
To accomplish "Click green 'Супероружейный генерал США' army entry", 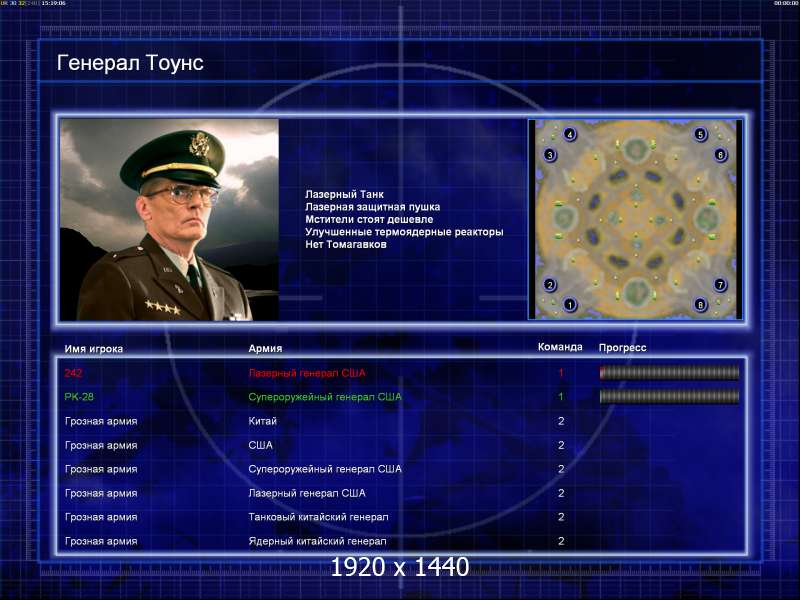I will 325,397.
